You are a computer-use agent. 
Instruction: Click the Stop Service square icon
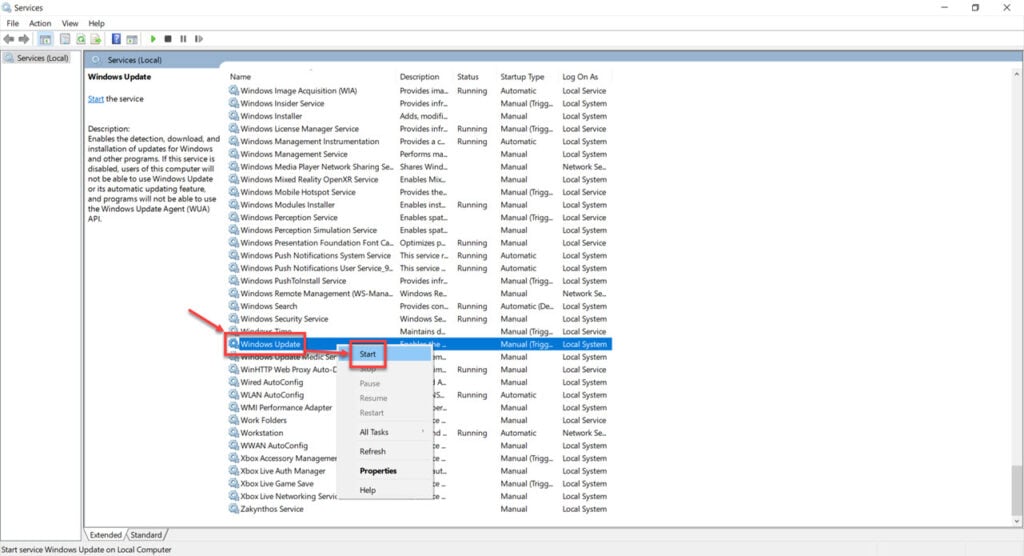pyautogui.click(x=168, y=39)
